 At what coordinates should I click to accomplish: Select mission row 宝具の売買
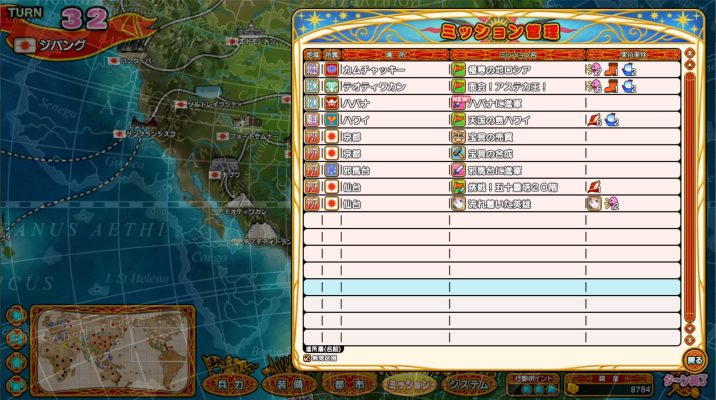pos(492,137)
